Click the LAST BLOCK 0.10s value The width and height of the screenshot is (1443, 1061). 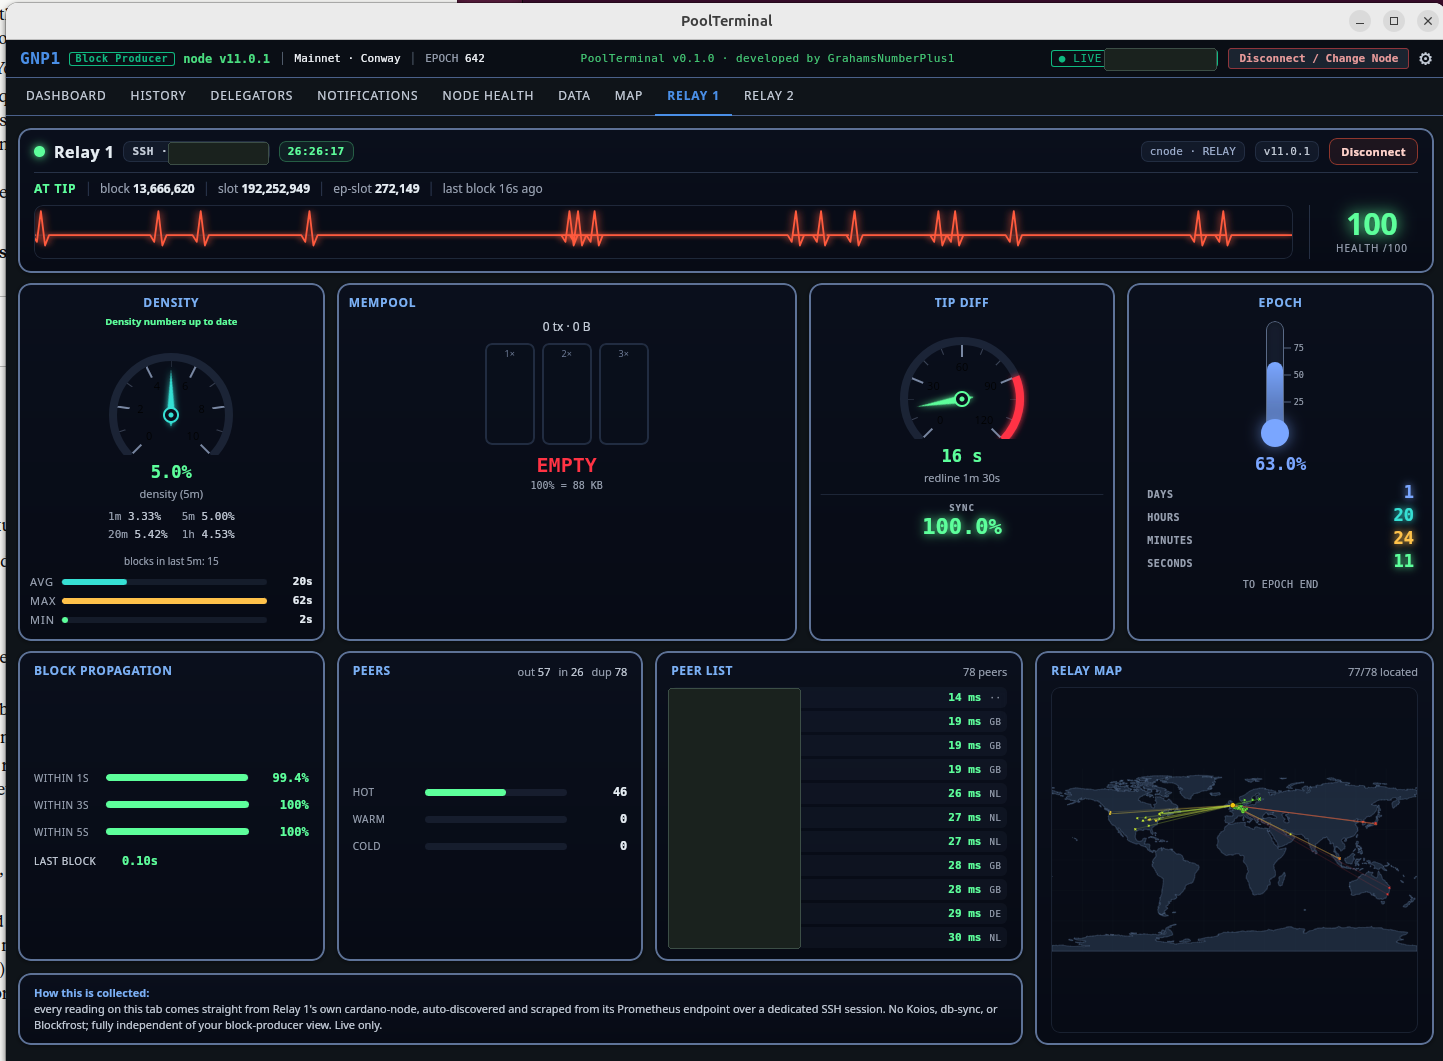click(x=140, y=861)
